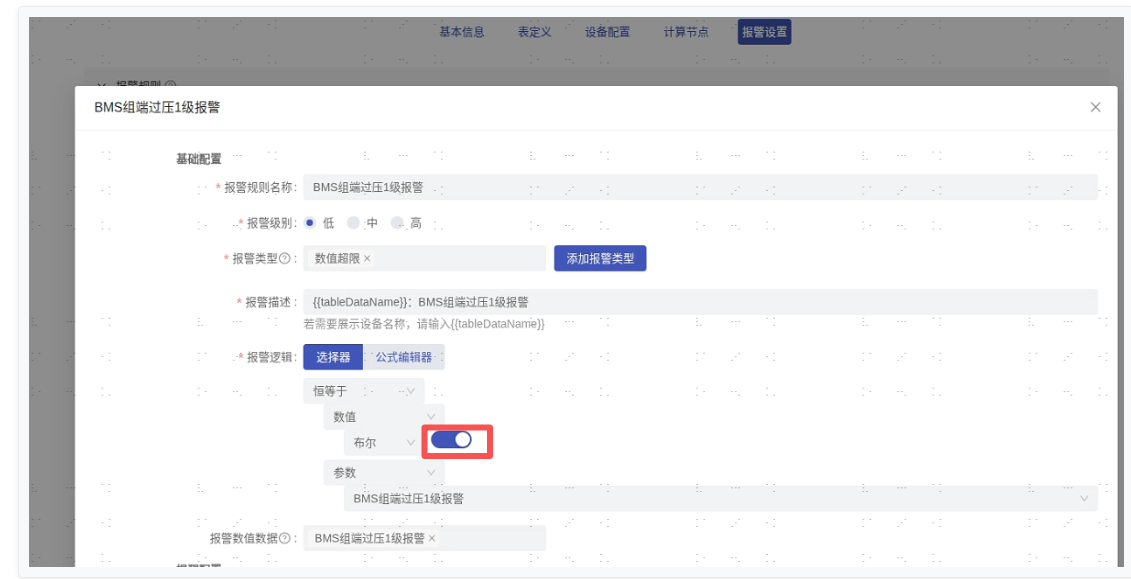
Task: Switch to the 基本信息 tab
Action: (462, 32)
